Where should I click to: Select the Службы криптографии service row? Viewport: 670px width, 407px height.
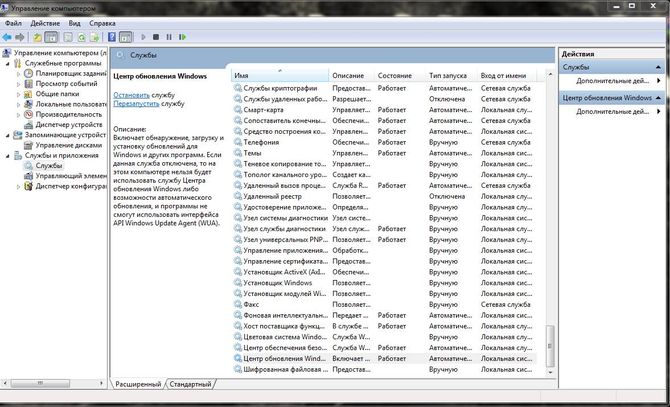tap(384, 88)
